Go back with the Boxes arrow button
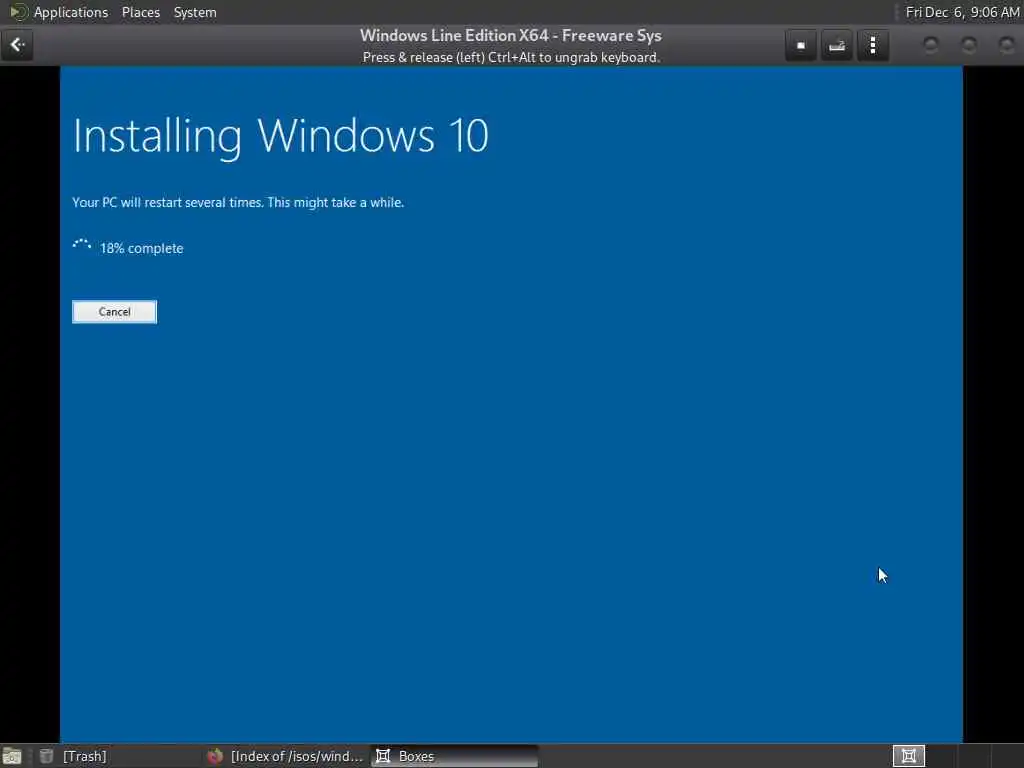1024x768 pixels. coord(17,45)
